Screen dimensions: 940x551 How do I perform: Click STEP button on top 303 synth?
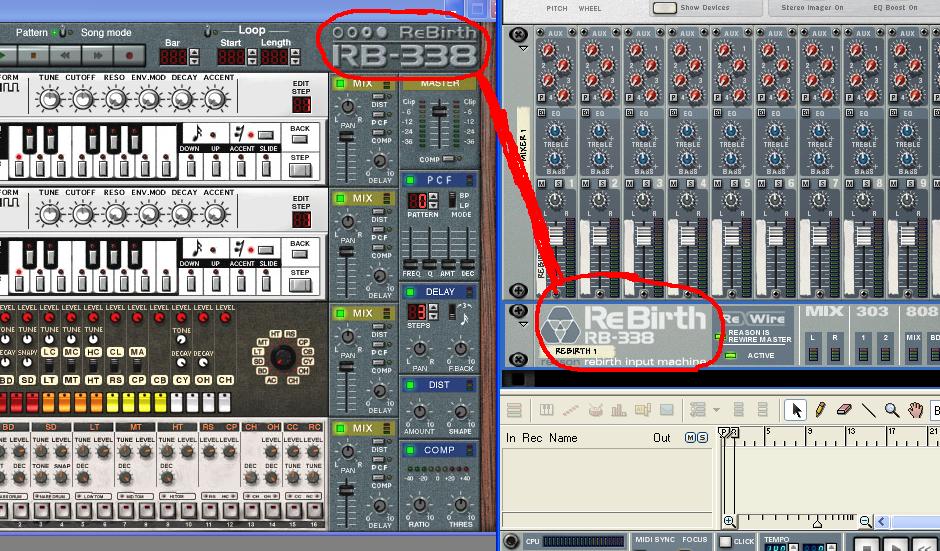[x=300, y=170]
